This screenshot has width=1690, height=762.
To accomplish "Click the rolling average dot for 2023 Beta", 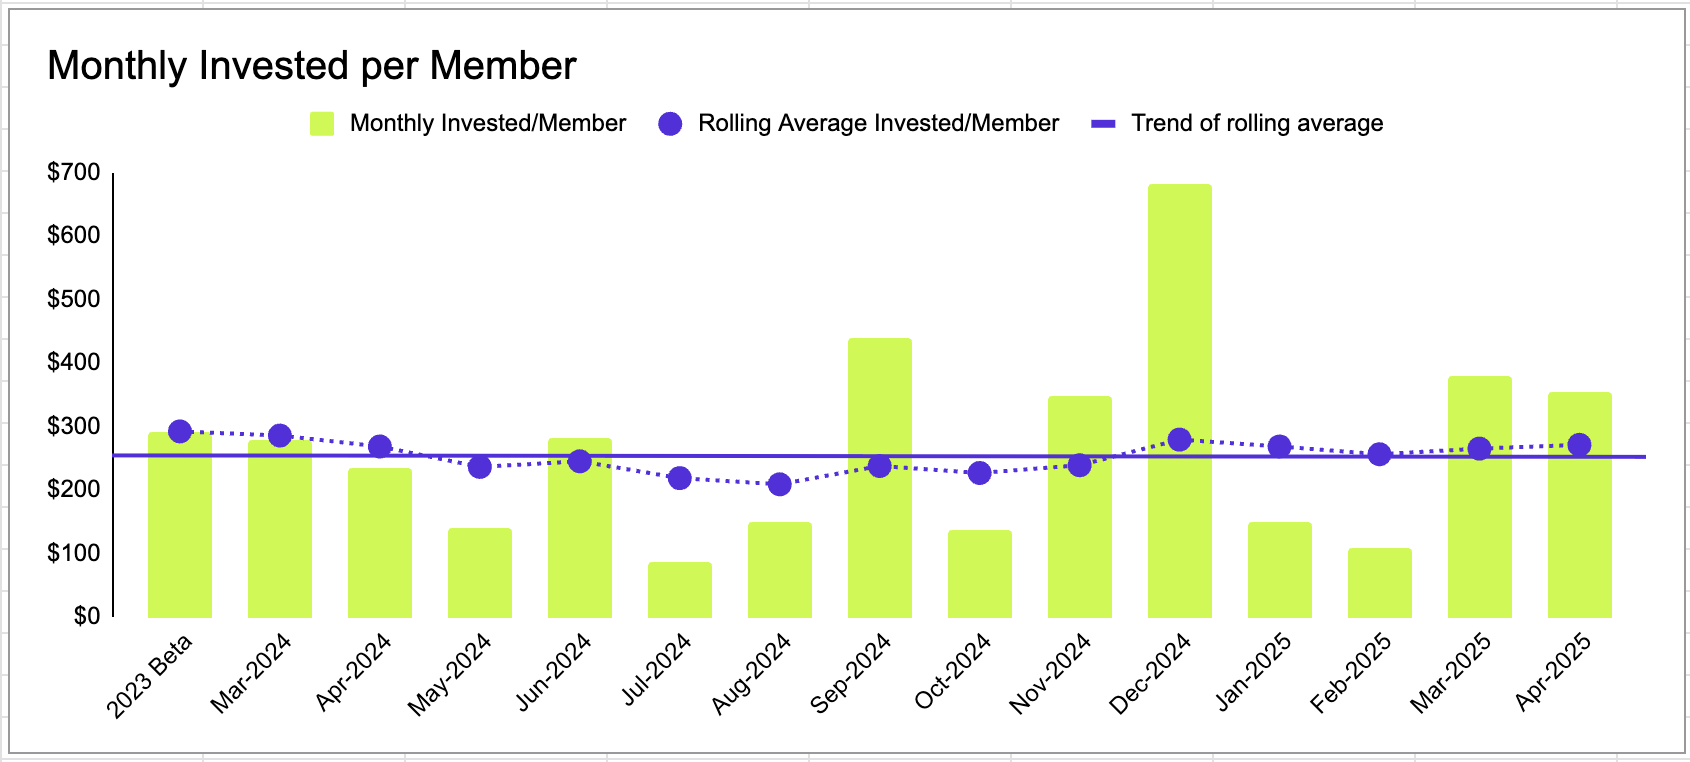I will click(180, 431).
